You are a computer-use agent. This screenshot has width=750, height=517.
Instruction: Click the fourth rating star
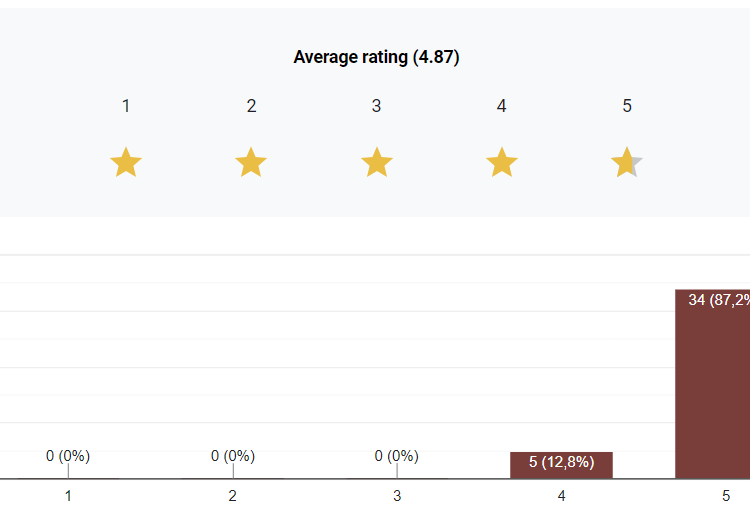point(501,162)
